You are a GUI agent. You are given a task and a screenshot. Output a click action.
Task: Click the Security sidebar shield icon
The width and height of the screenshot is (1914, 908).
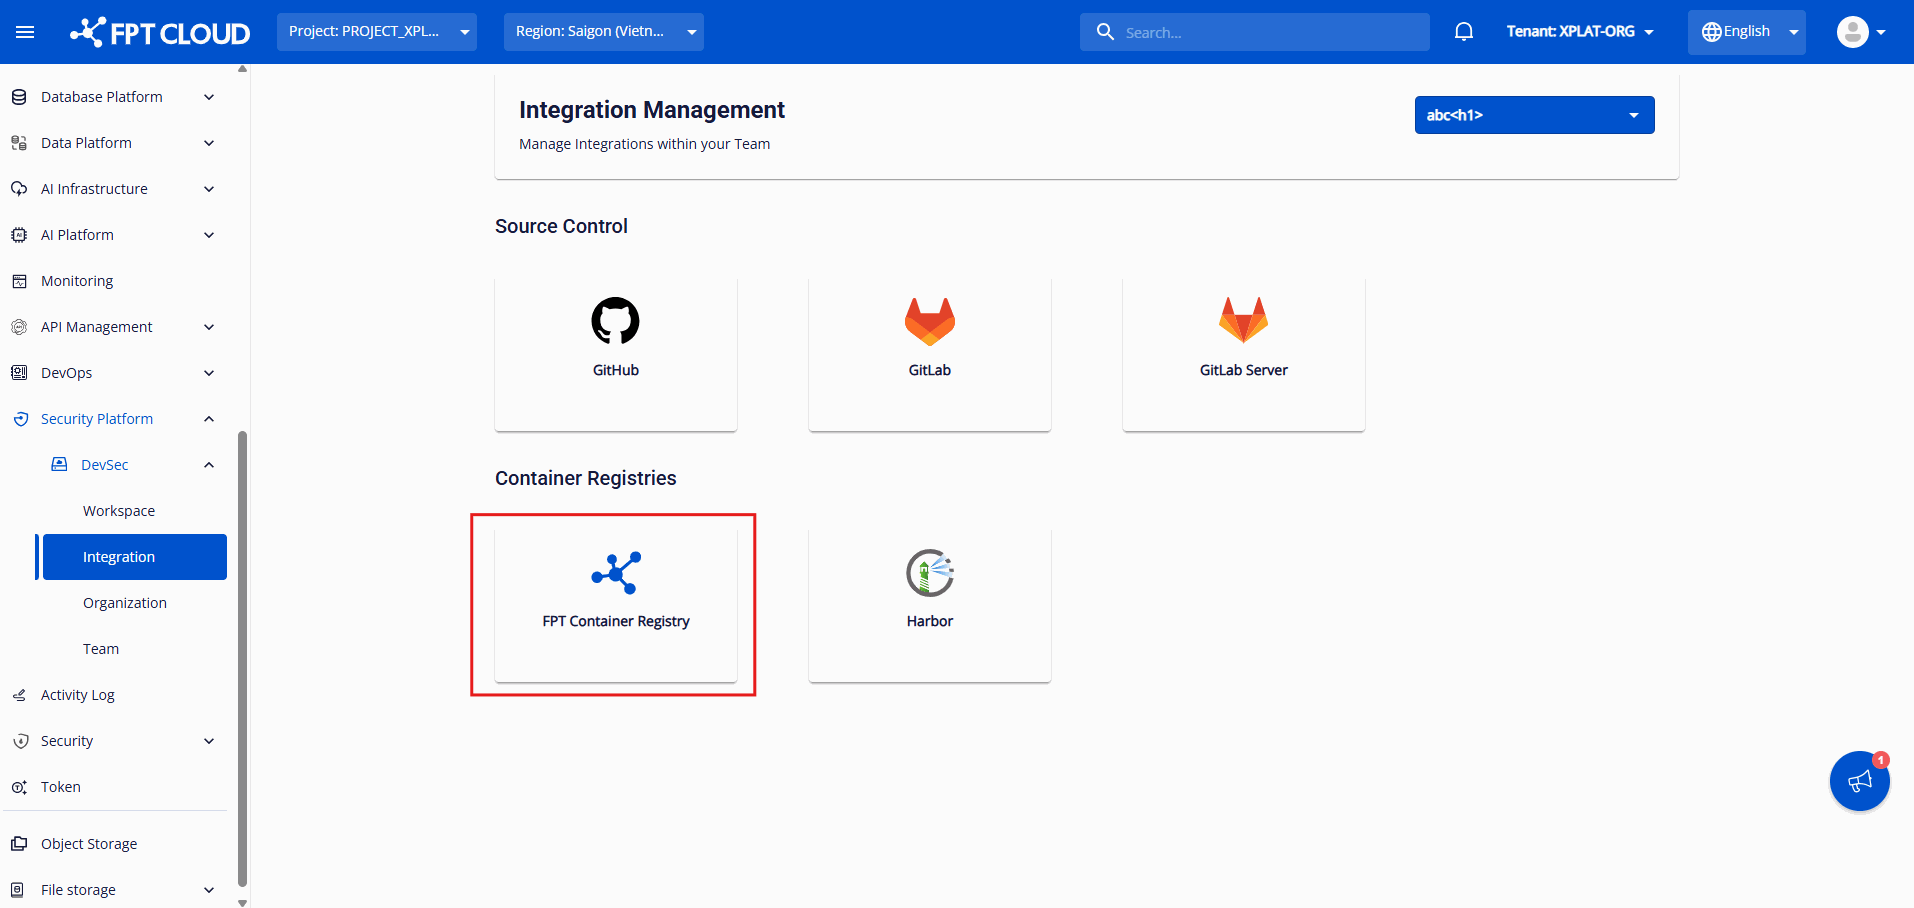[19, 741]
